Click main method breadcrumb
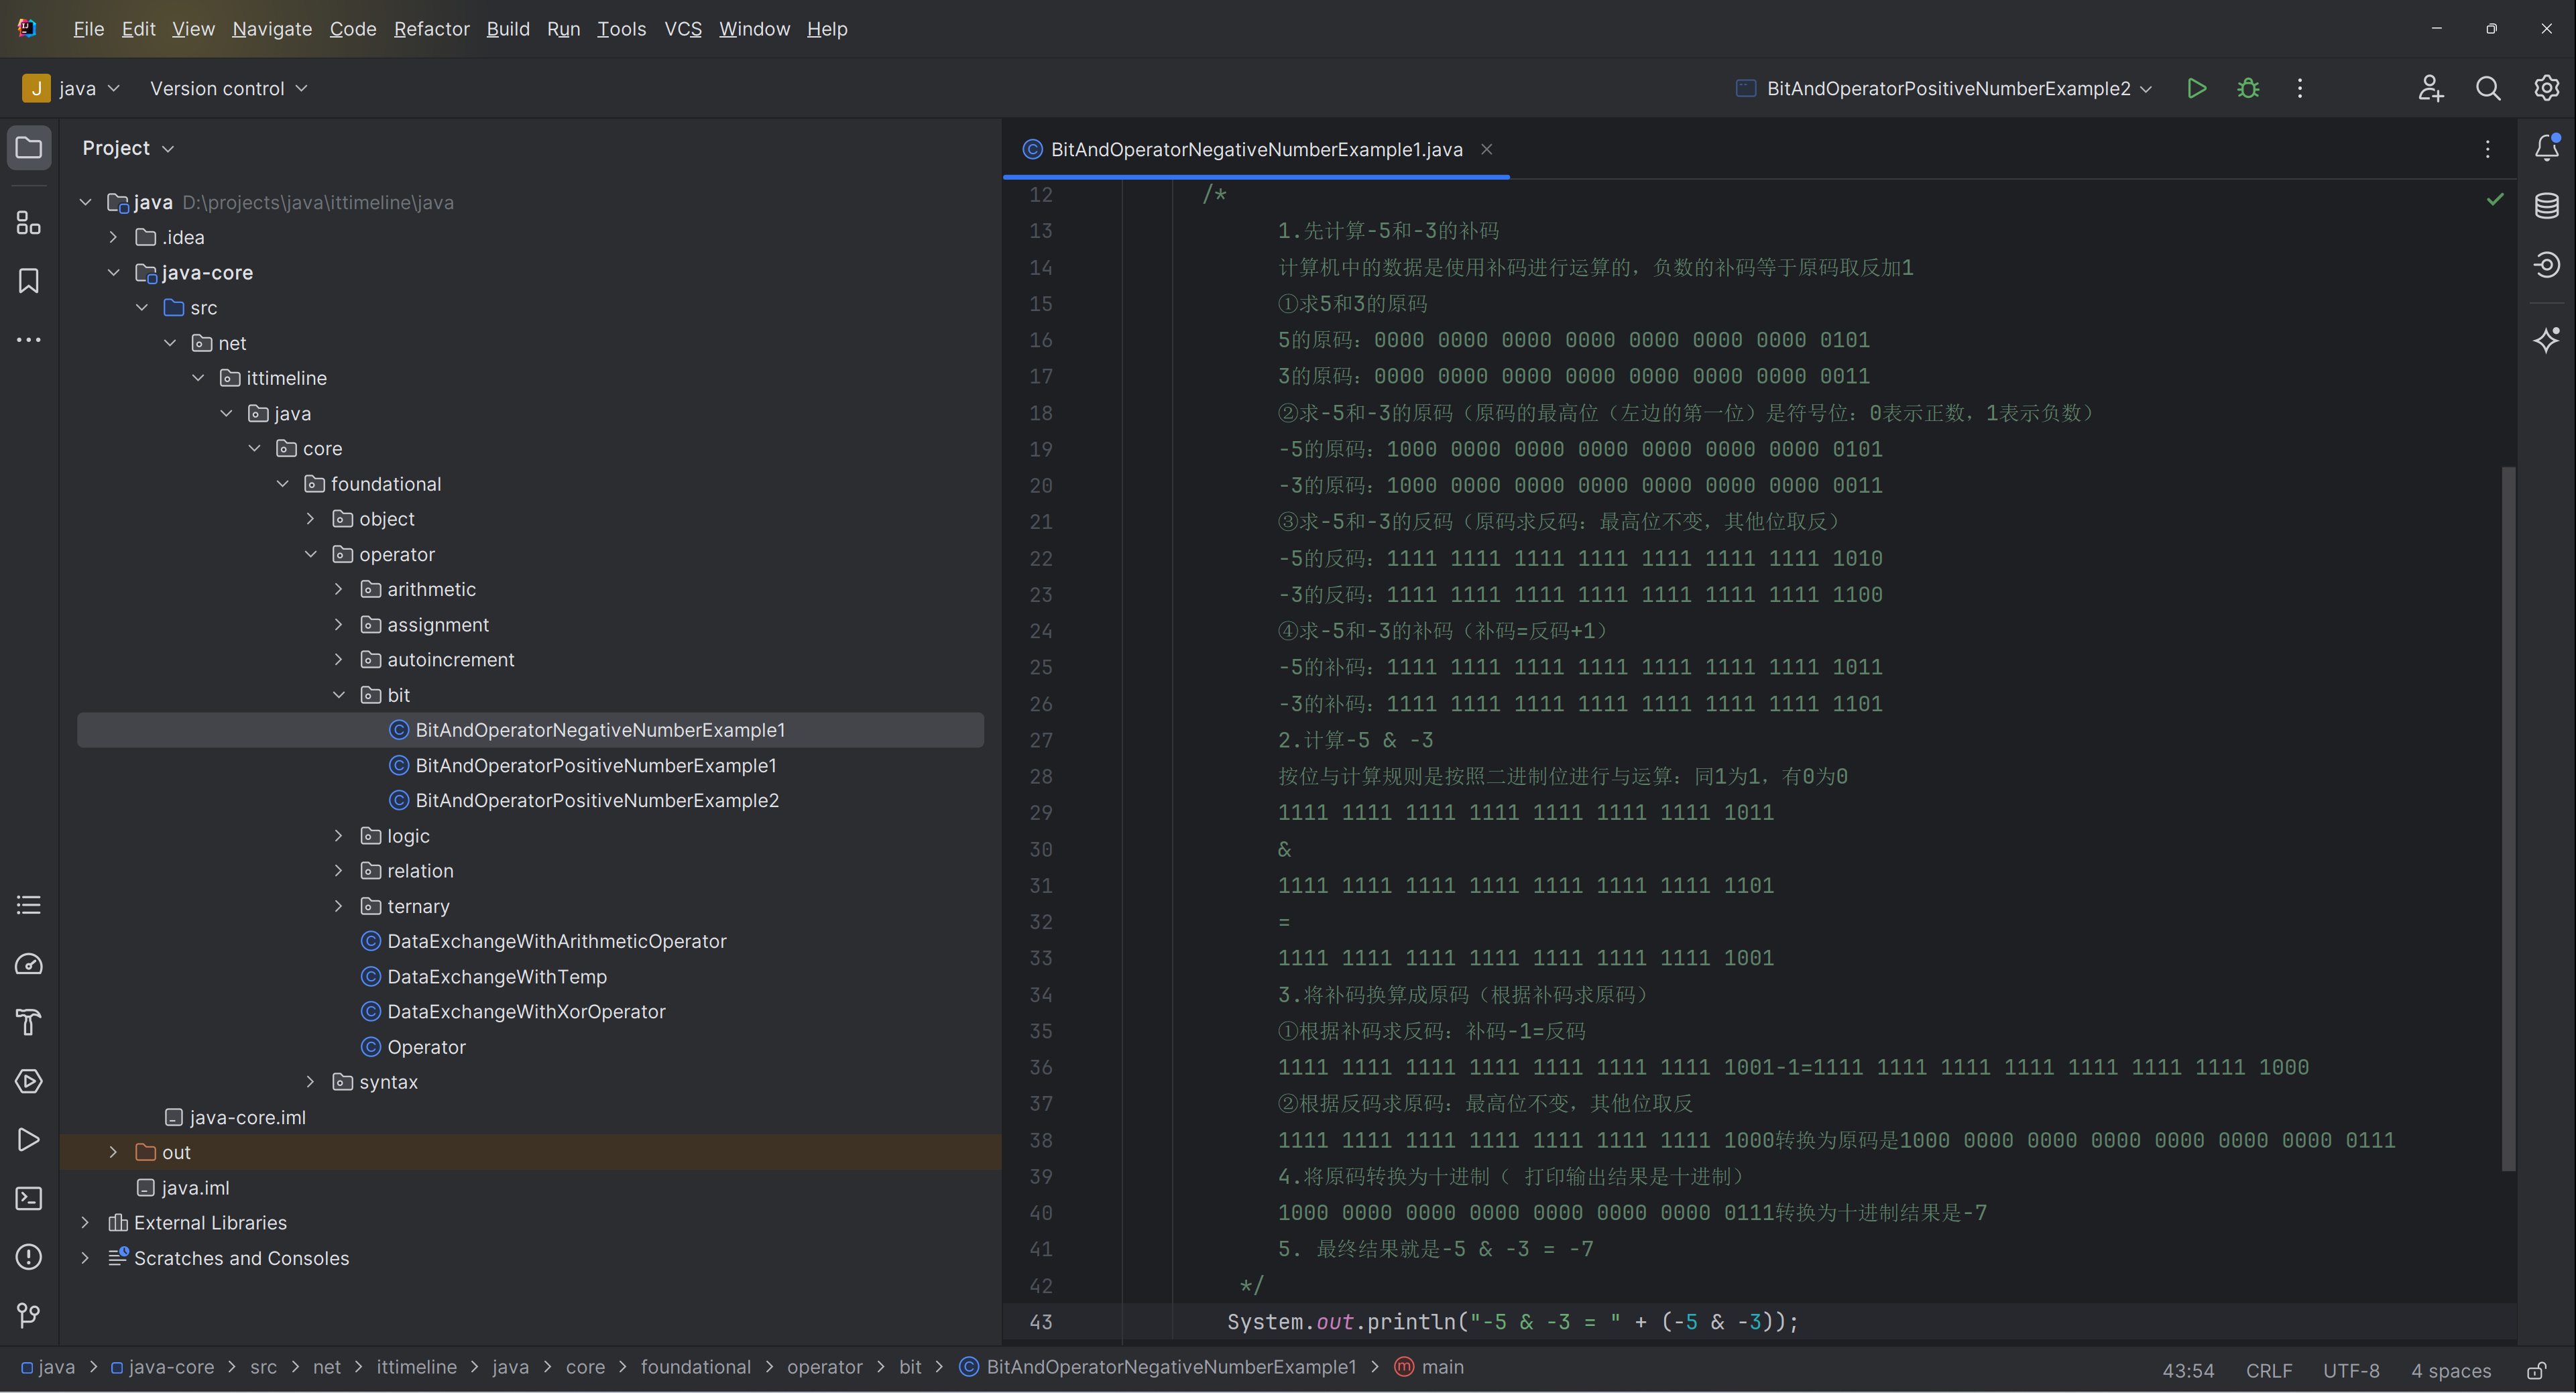 pos(1429,1367)
